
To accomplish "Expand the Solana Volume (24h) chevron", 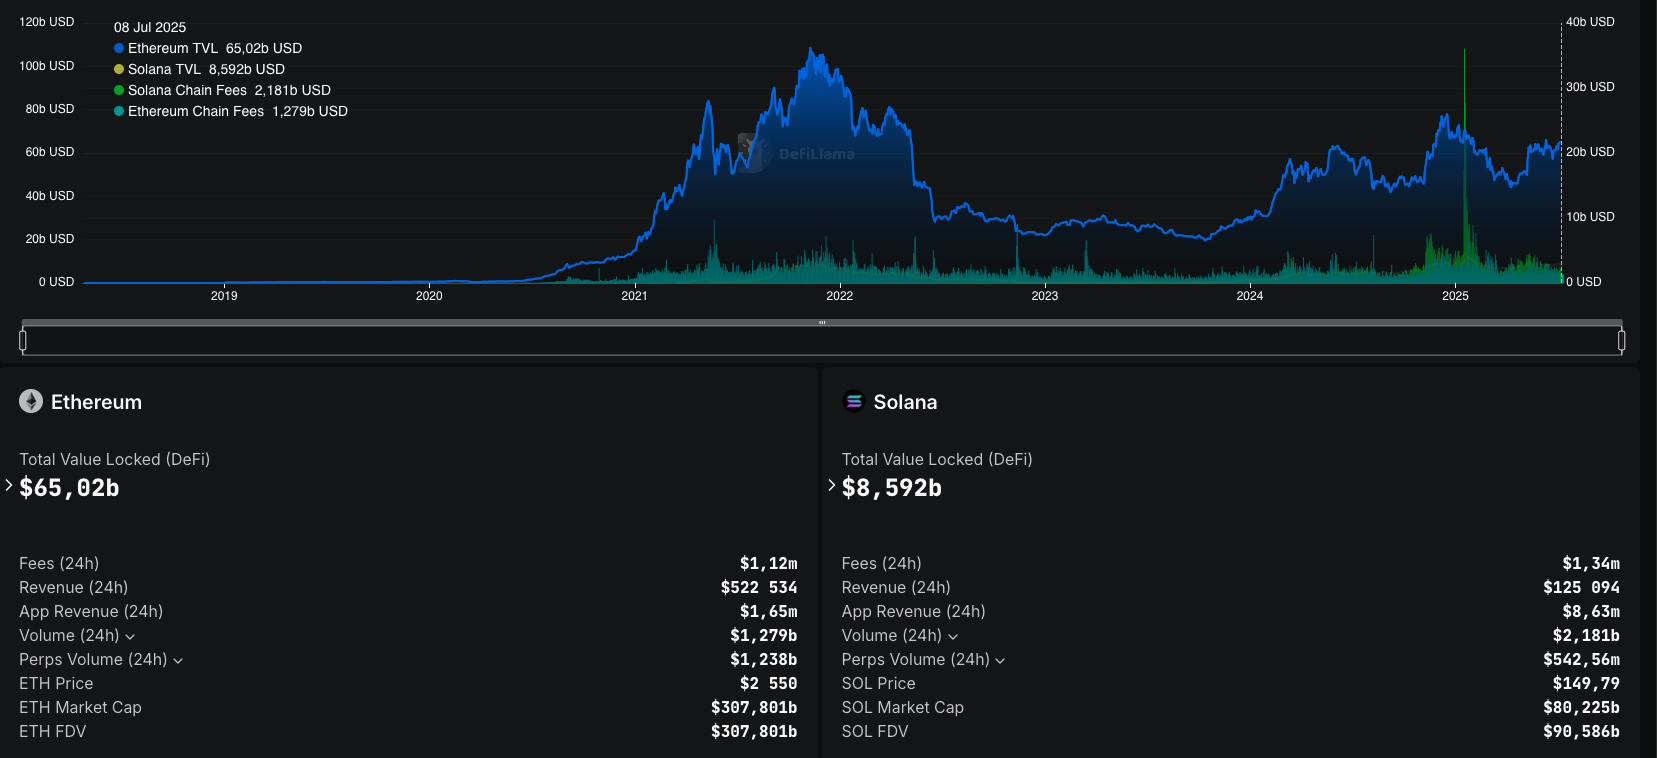I will (x=953, y=636).
